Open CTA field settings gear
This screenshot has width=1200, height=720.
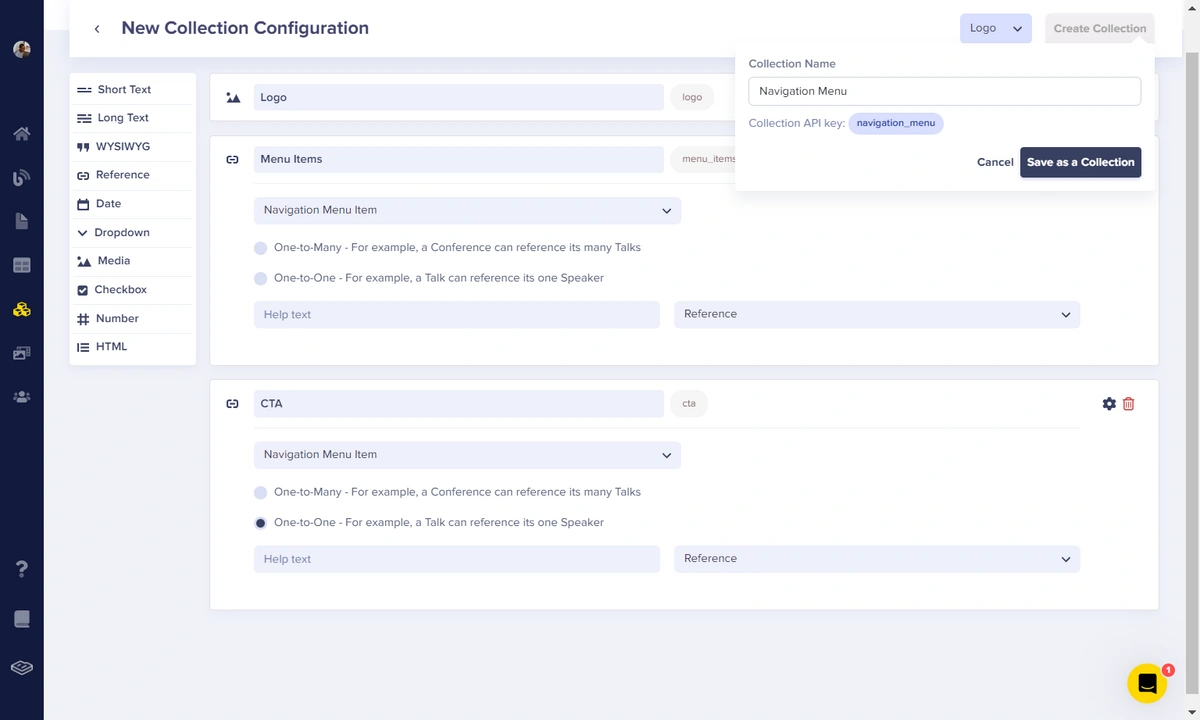(1109, 404)
